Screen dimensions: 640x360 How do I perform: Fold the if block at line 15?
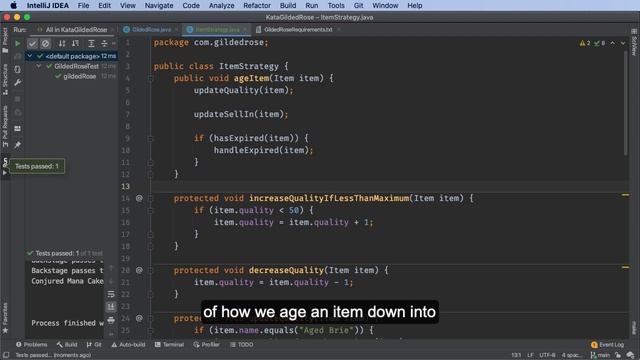pos(150,211)
